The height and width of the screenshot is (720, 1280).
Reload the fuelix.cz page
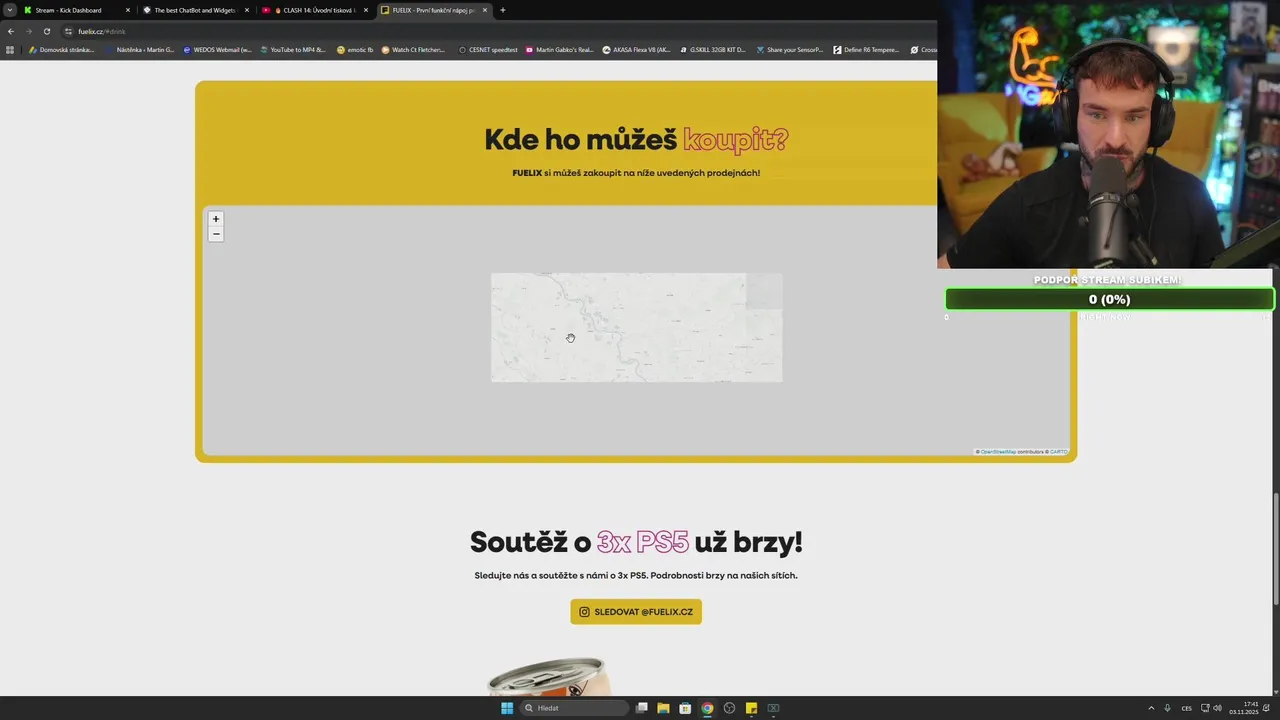[46, 31]
